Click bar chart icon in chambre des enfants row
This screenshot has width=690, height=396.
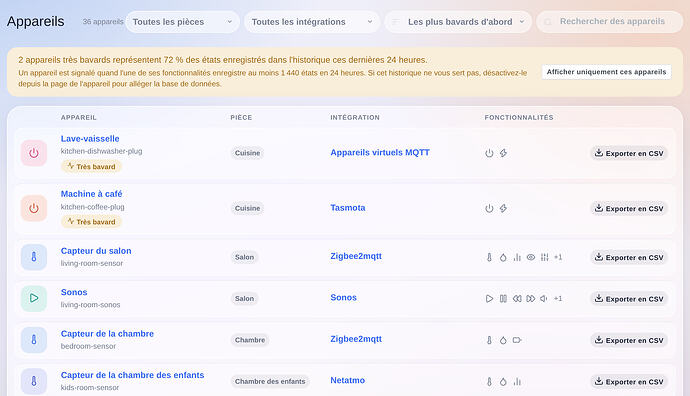pos(517,381)
